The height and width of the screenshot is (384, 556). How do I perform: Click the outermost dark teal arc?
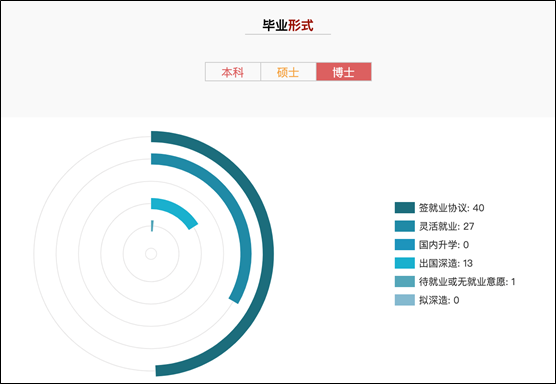(x=268, y=254)
